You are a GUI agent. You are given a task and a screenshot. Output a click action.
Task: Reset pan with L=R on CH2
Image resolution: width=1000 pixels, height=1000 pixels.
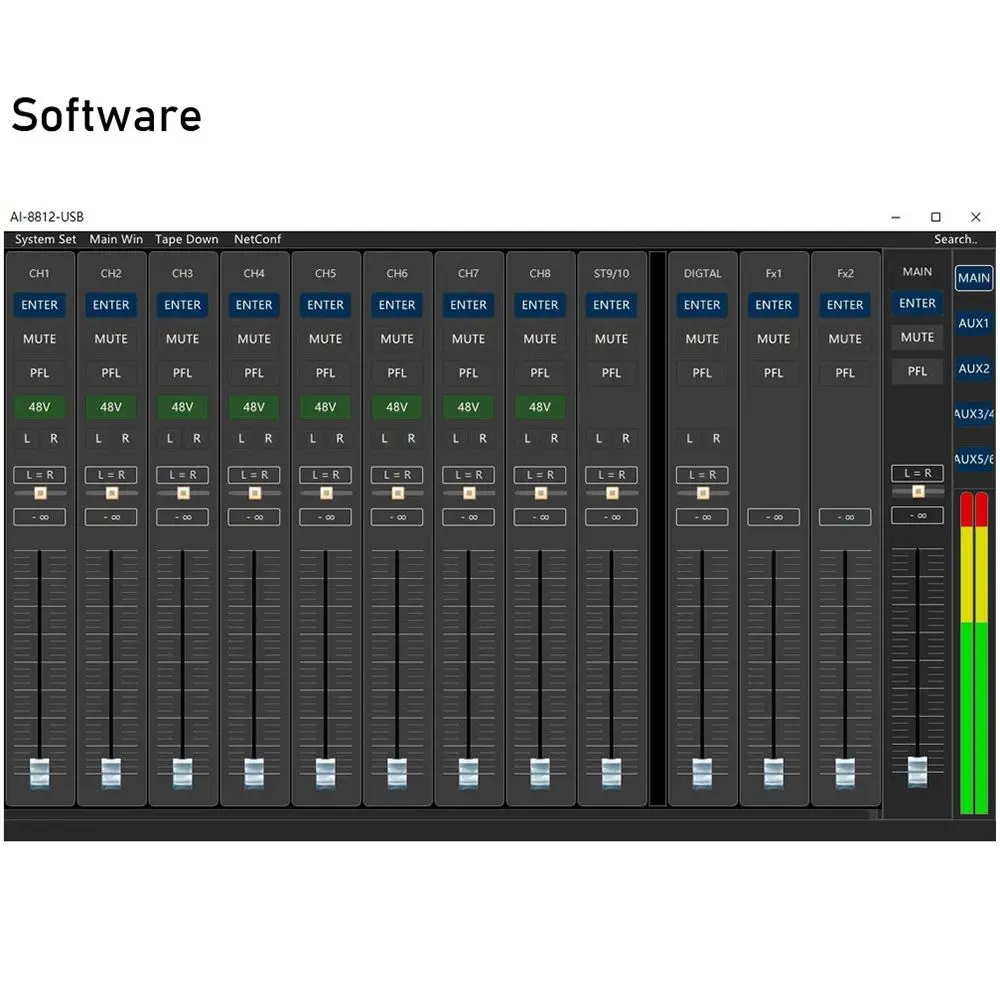tap(111, 474)
